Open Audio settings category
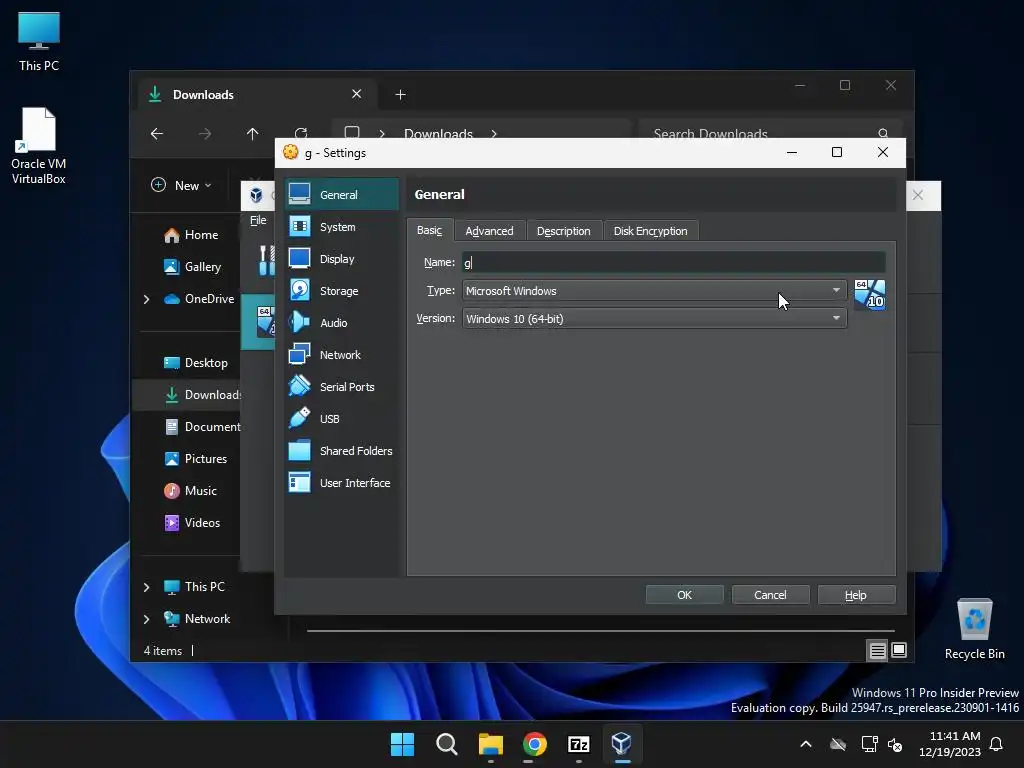The width and height of the screenshot is (1024, 768). [x=342, y=323]
